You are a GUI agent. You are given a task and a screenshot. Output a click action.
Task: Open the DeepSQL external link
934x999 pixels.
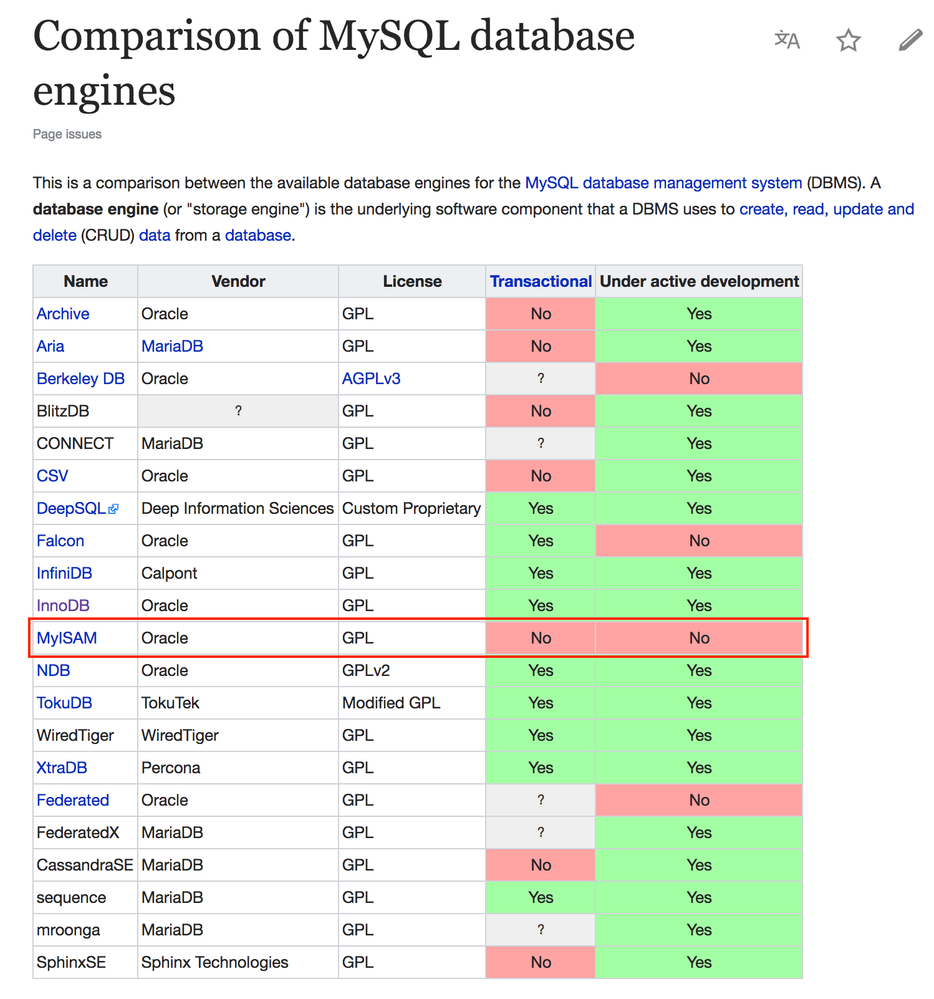tap(77, 508)
